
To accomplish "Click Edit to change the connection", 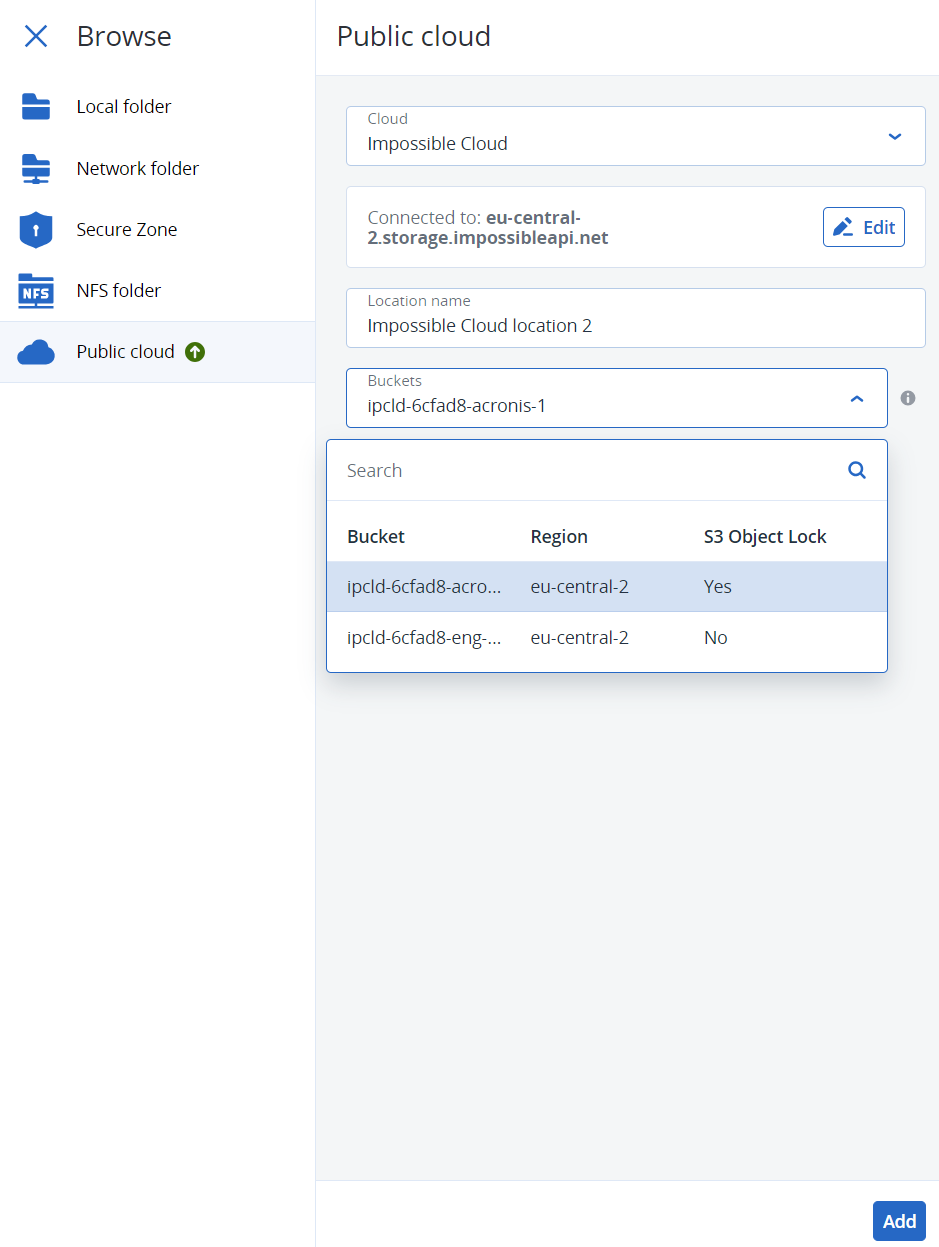I will [x=863, y=227].
